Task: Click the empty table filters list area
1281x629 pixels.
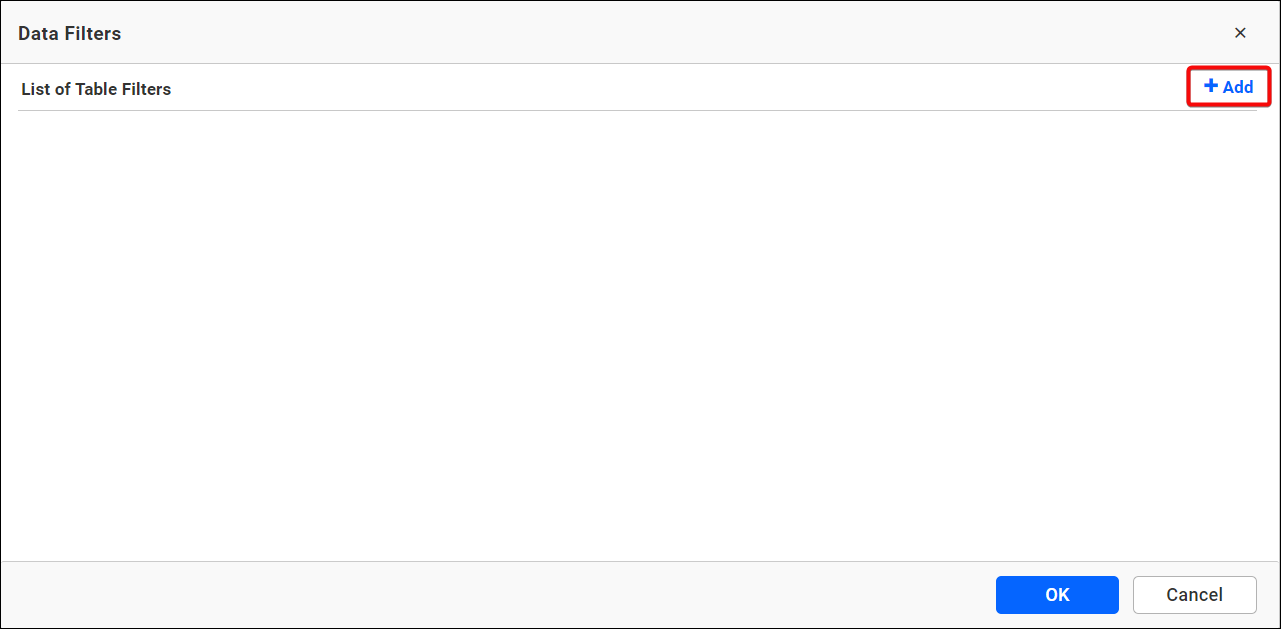Action: 638,335
